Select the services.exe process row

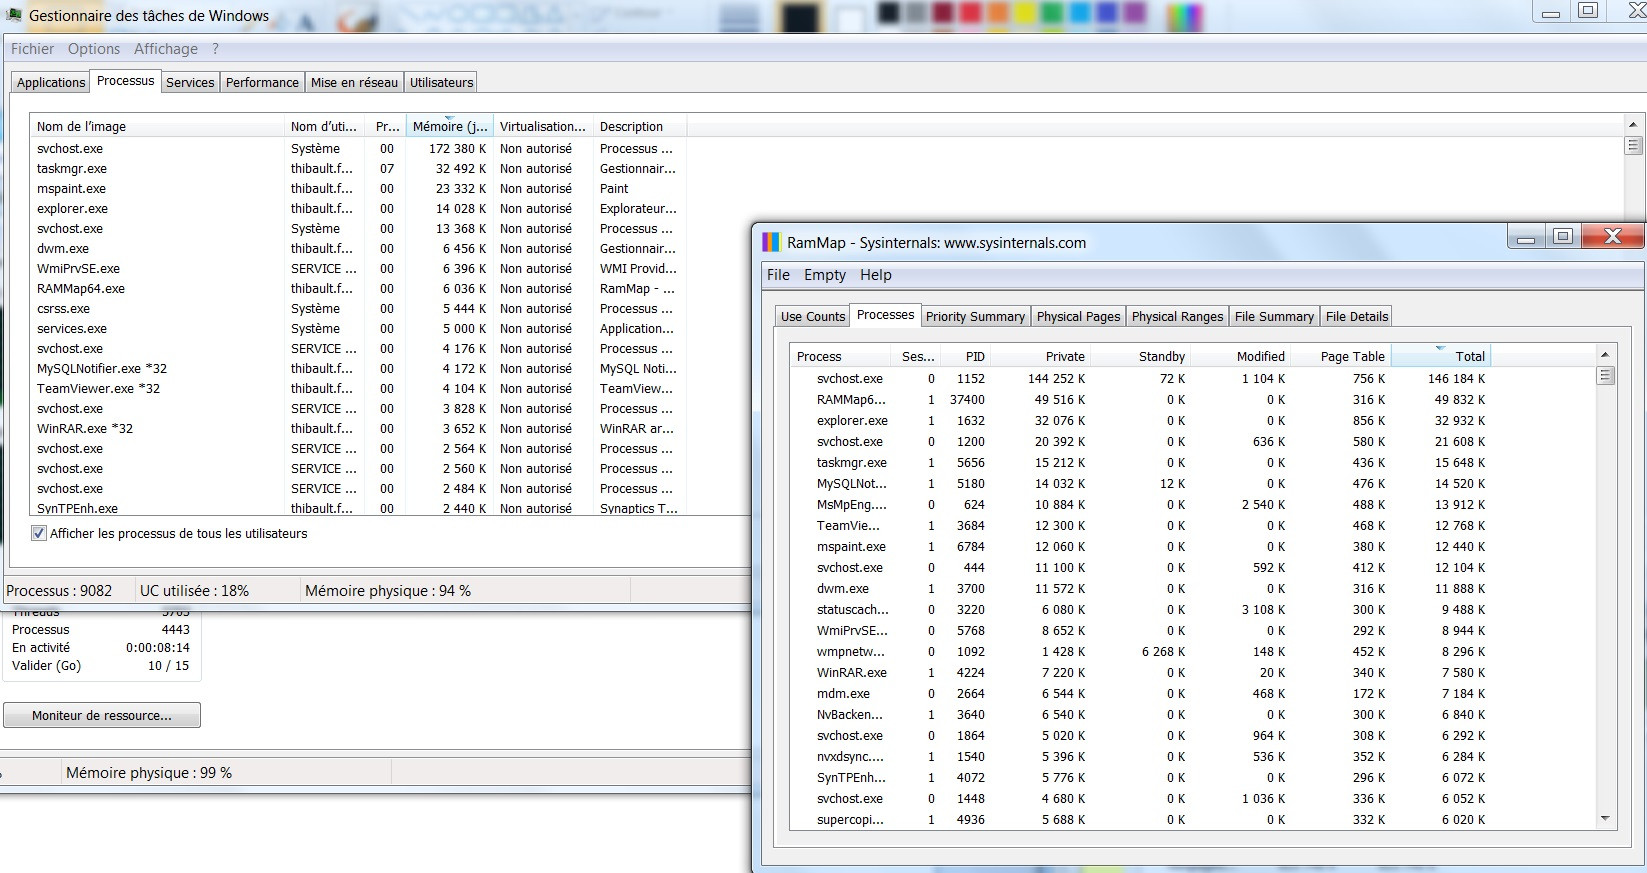tap(358, 329)
